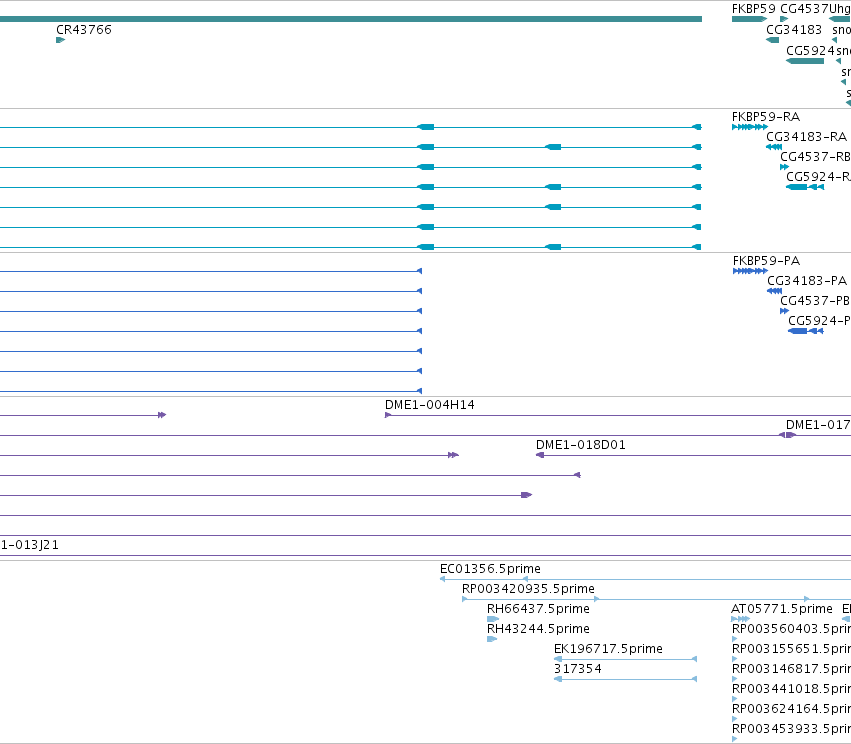This screenshot has width=851, height=744.
Task: Click the CG4537-RB transcript label
Action: pyautogui.click(x=815, y=157)
